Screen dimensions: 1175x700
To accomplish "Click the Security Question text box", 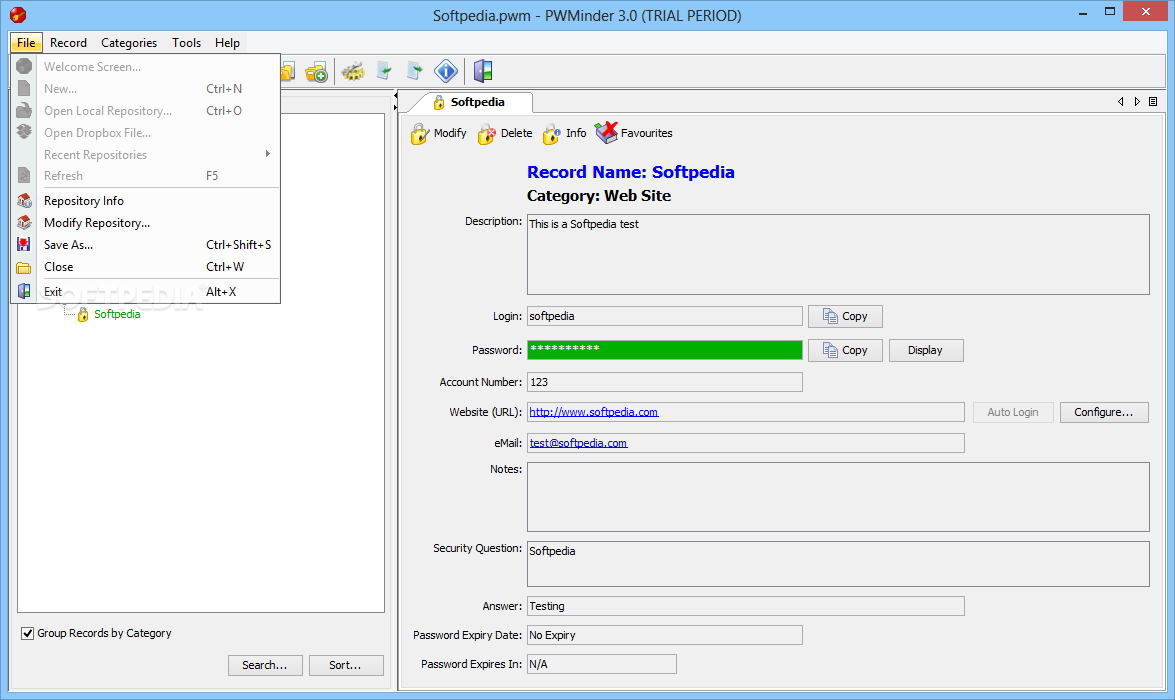I will pyautogui.click(x=838, y=564).
